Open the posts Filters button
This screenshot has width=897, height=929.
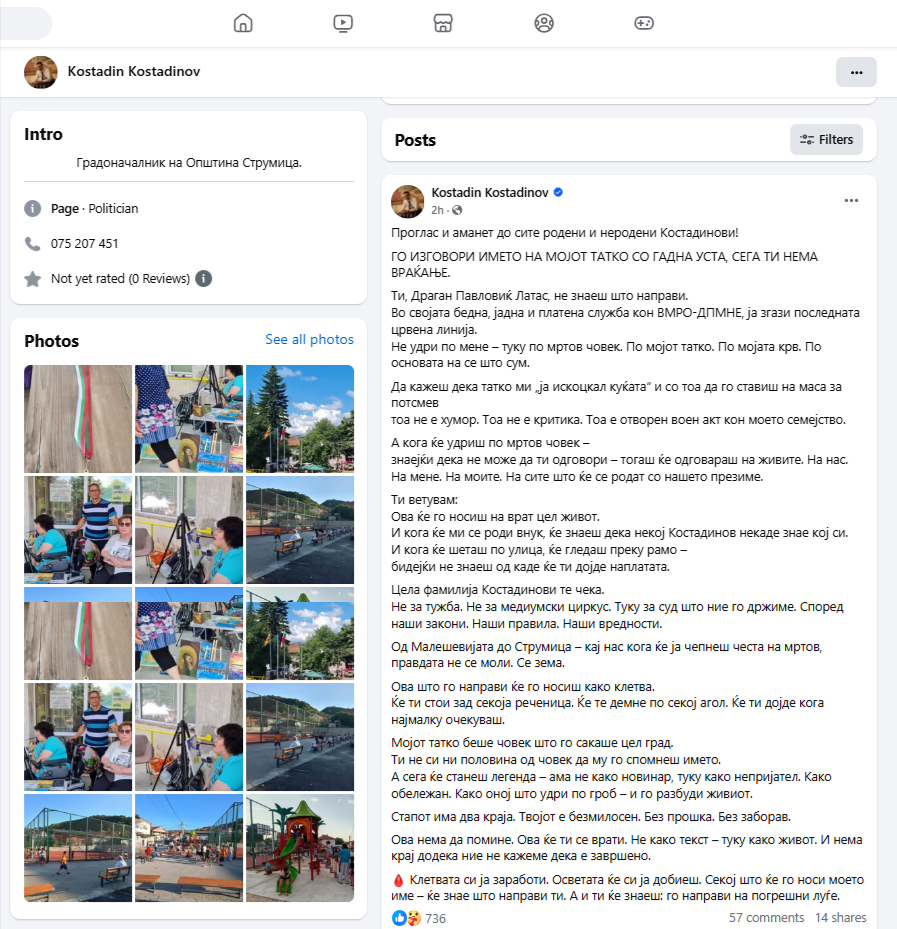(826, 140)
